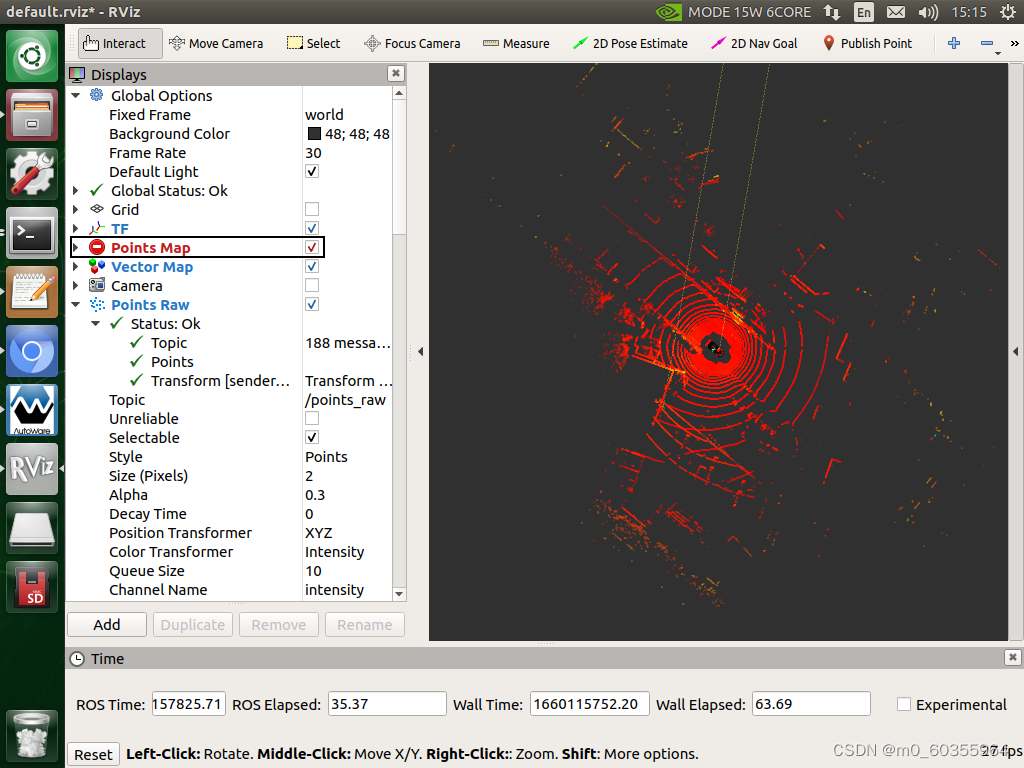Open Chromium browser from launcher
This screenshot has width=1024, height=768.
coord(32,351)
